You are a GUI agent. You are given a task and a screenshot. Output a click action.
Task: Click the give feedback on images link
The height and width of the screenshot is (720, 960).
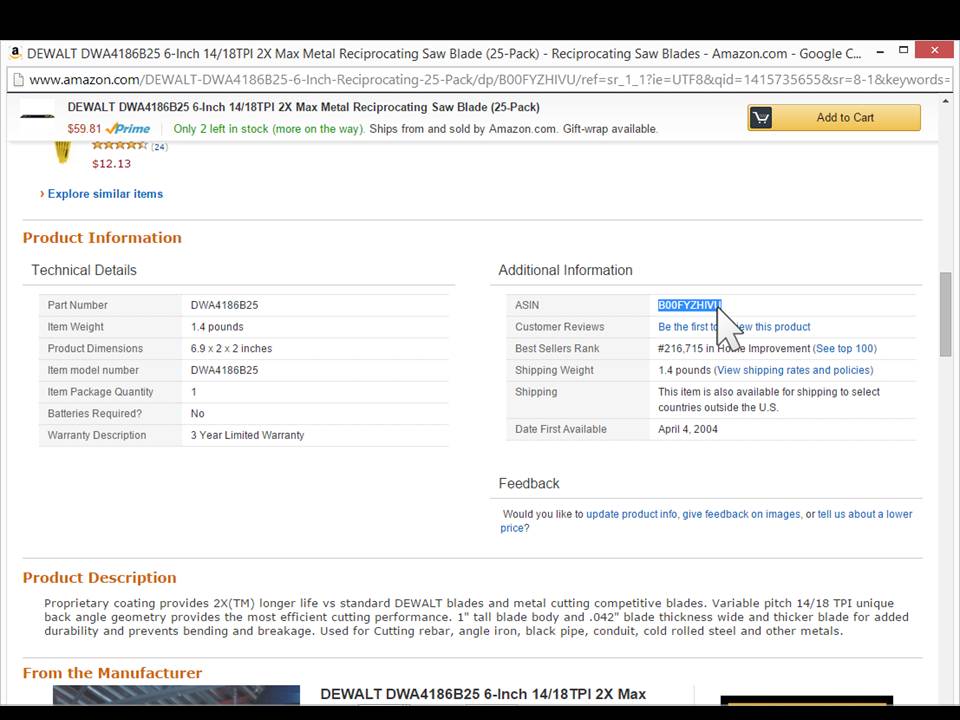(x=741, y=514)
